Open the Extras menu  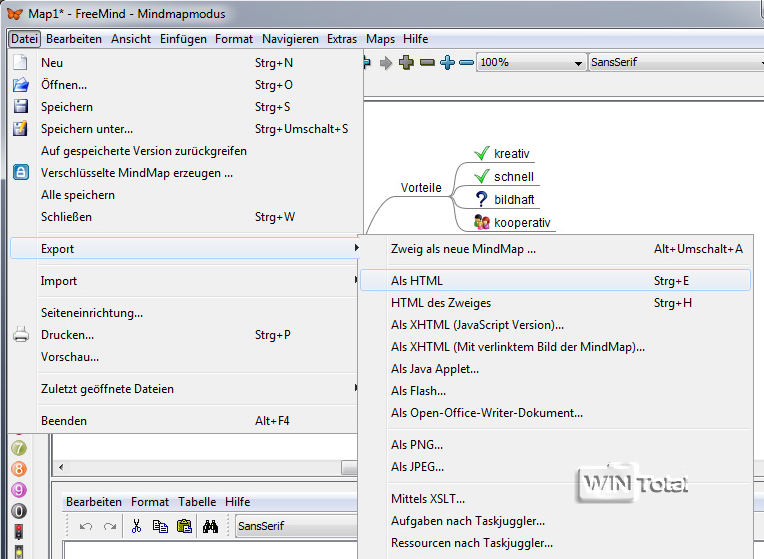click(x=342, y=39)
